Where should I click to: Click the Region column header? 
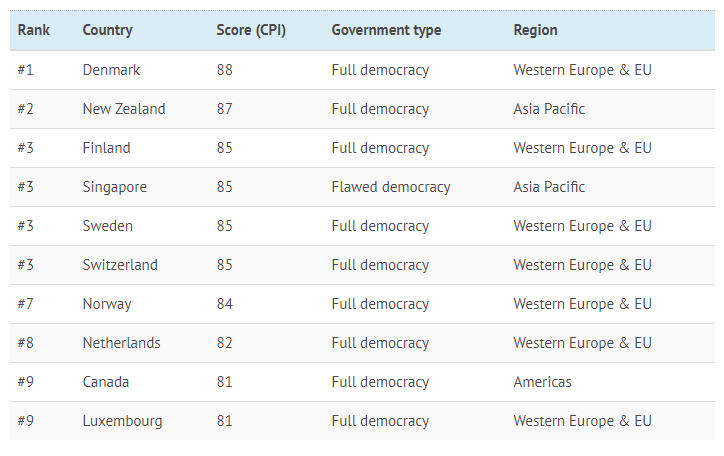[x=535, y=30]
